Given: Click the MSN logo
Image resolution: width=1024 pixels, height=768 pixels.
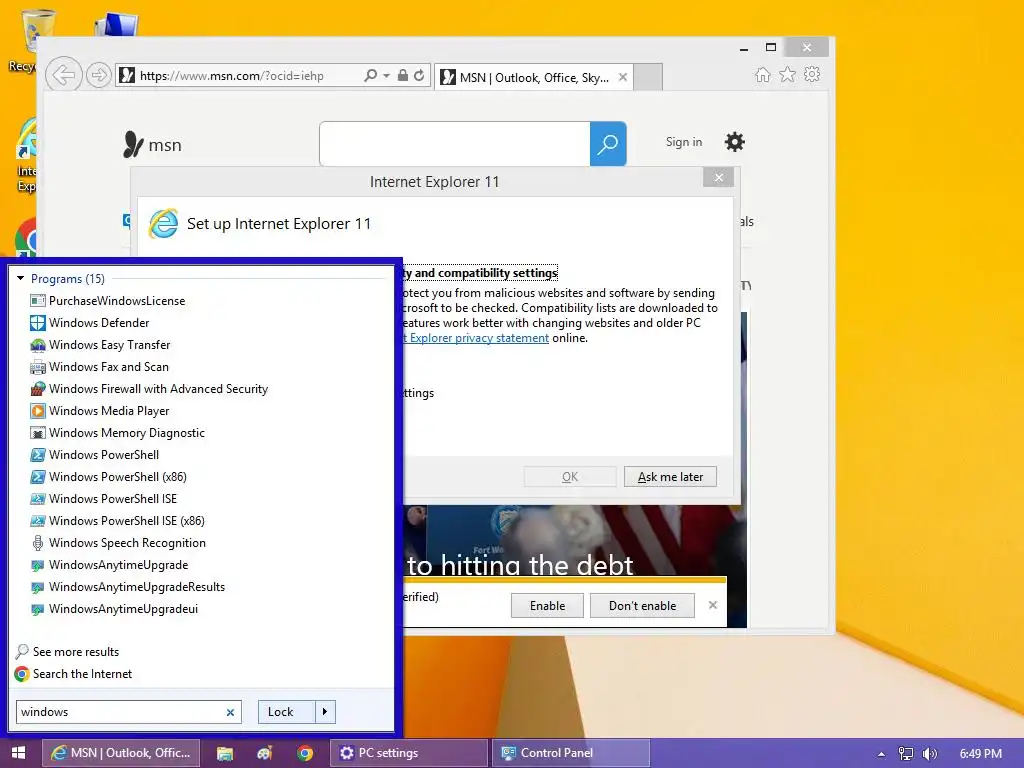Looking at the screenshot, I should click(153, 144).
